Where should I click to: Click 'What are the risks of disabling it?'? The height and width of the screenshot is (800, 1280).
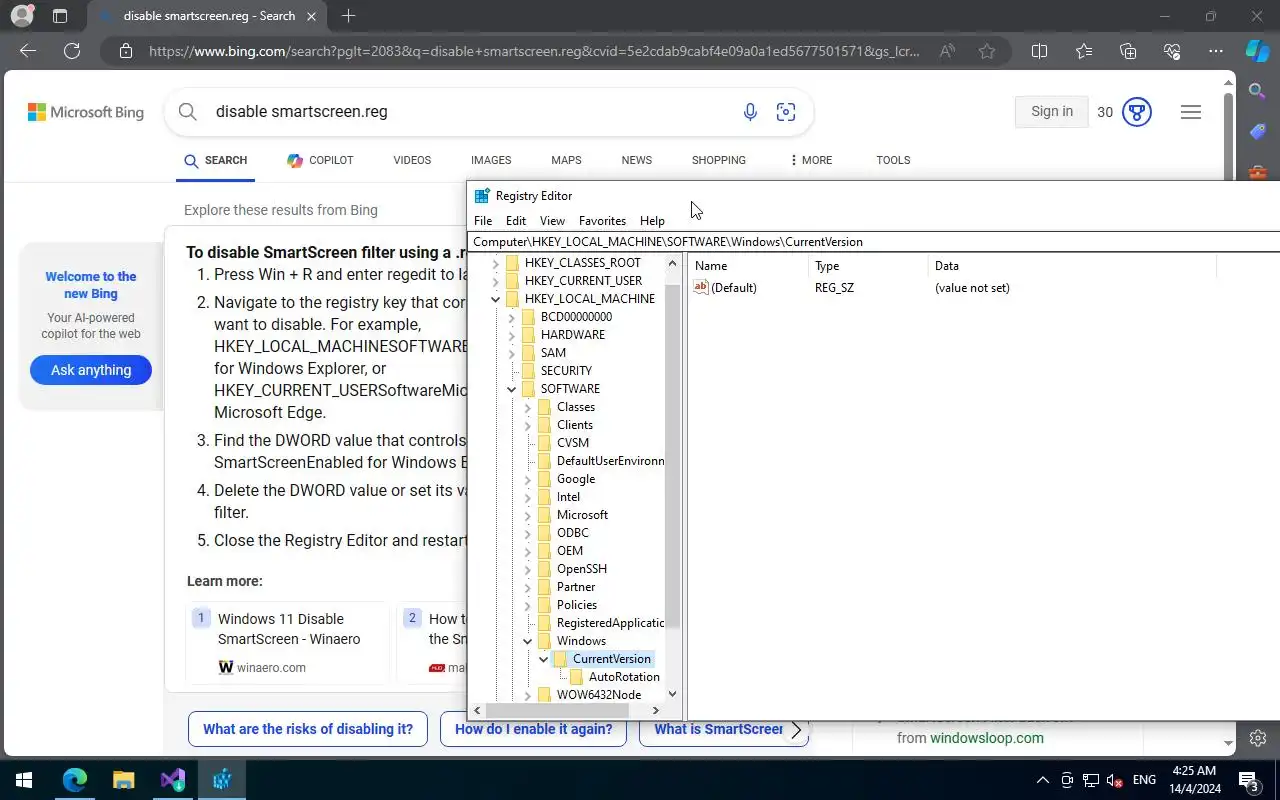(308, 729)
